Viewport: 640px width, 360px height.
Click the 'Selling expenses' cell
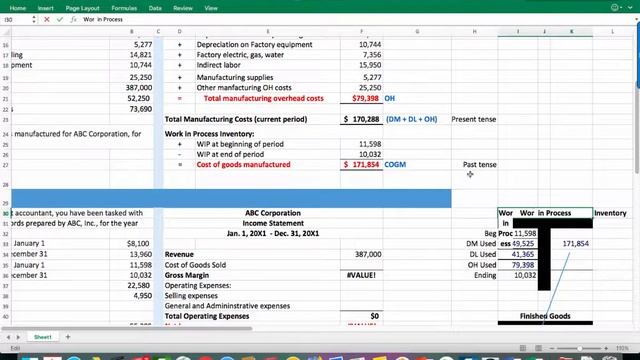pos(191,296)
